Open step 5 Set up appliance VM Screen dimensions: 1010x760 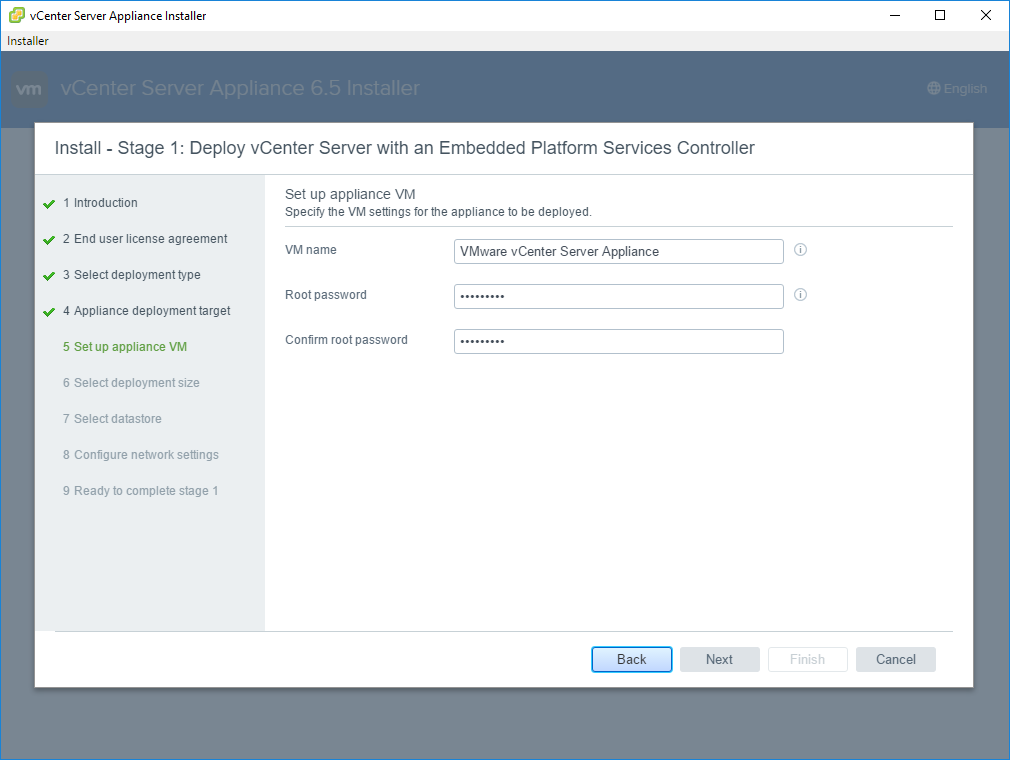pos(125,347)
